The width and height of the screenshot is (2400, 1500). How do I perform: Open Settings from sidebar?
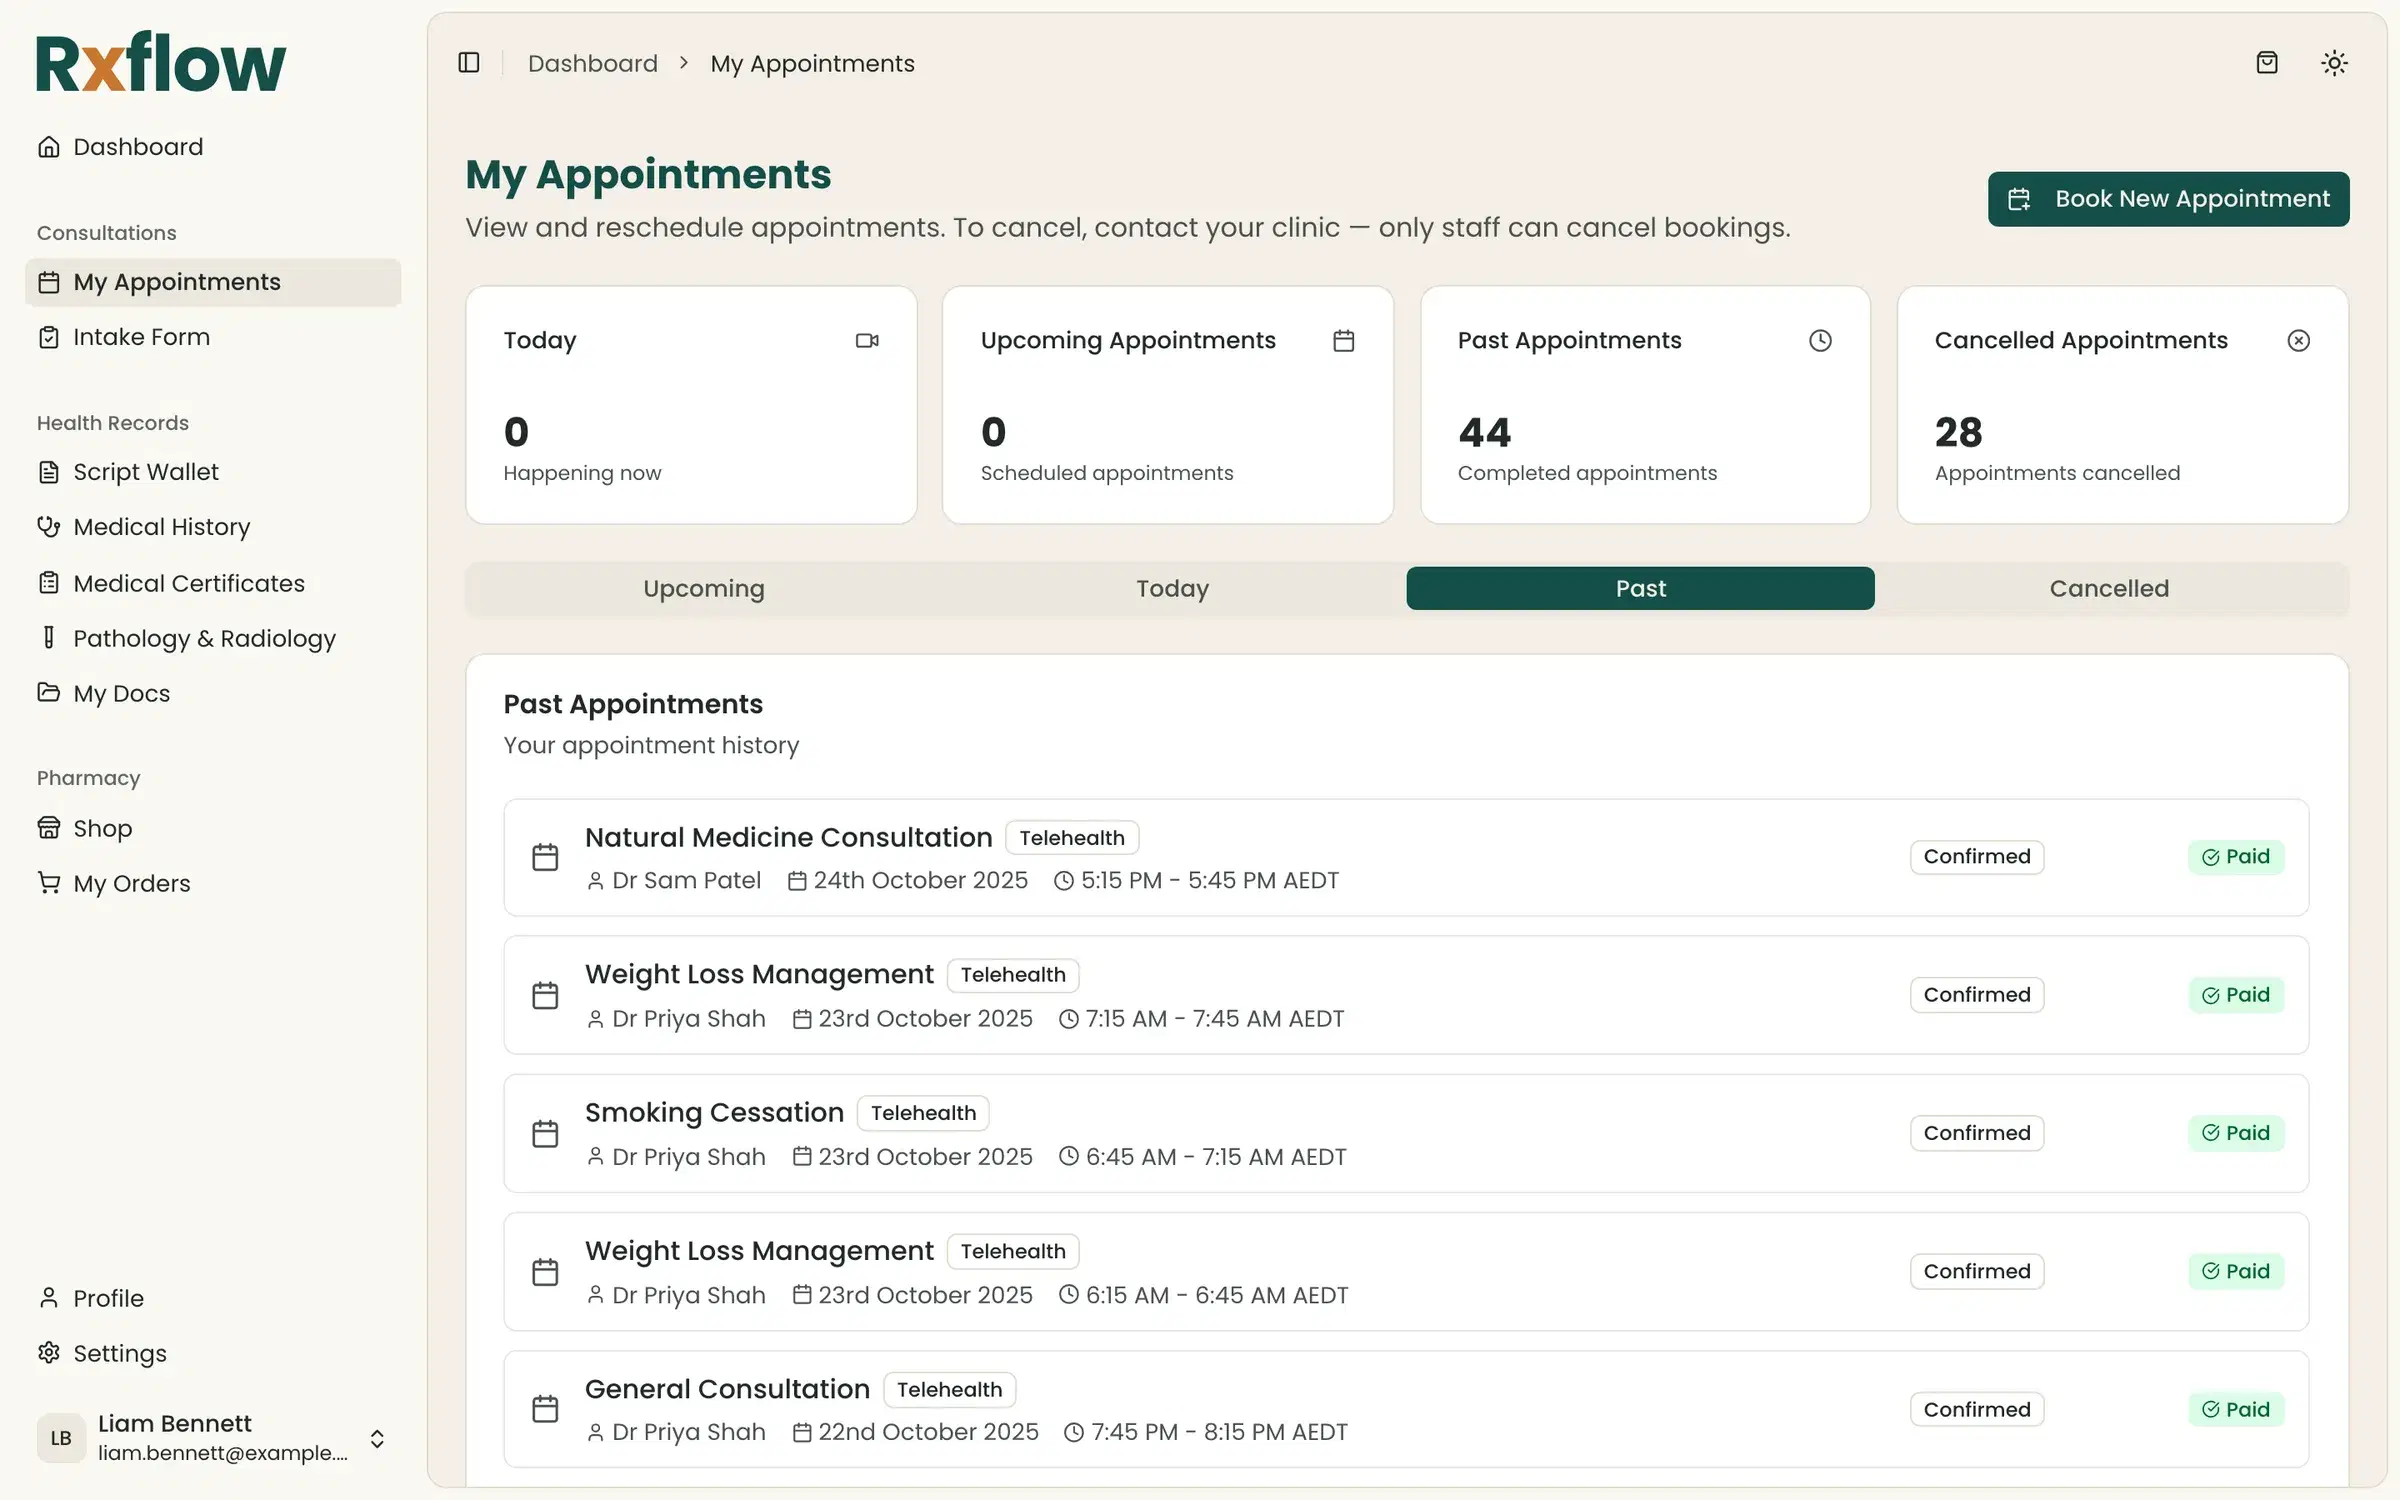[x=213, y=1353]
